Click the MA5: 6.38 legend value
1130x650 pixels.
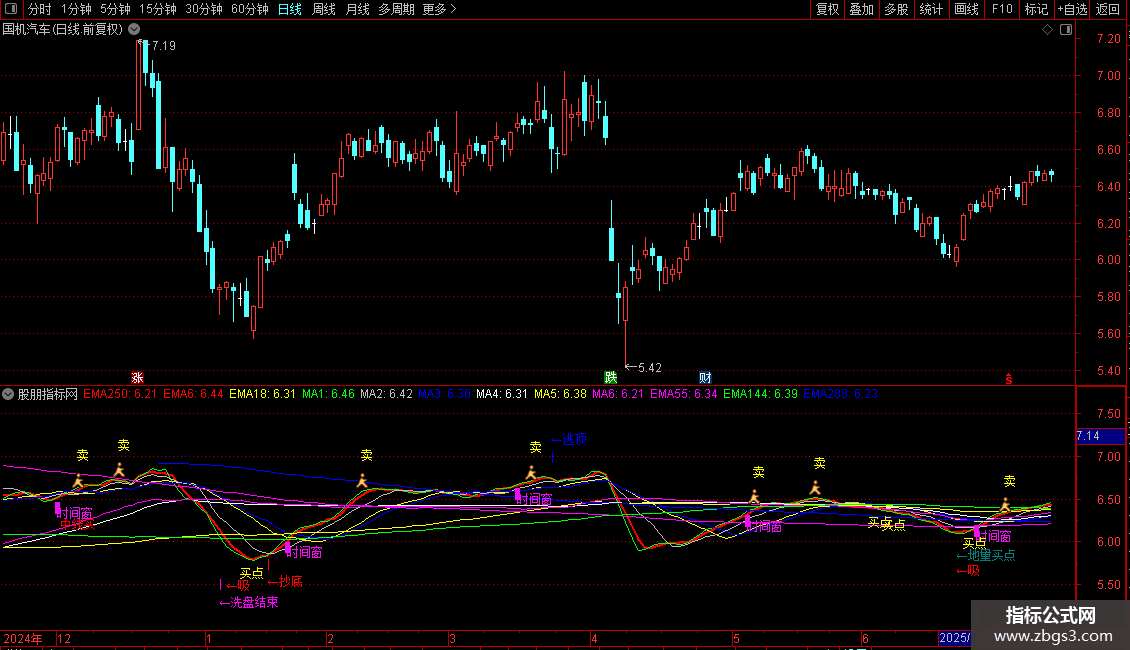[560, 394]
